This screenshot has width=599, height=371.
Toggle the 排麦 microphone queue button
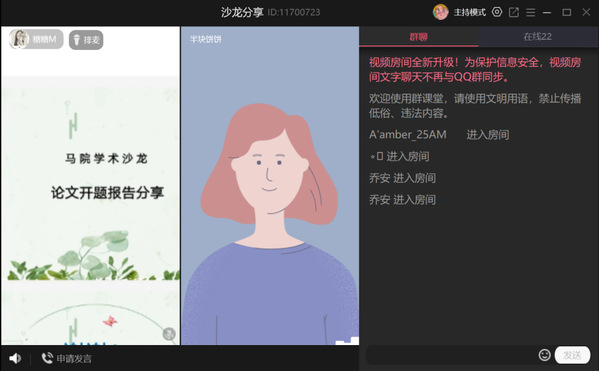click(x=86, y=40)
